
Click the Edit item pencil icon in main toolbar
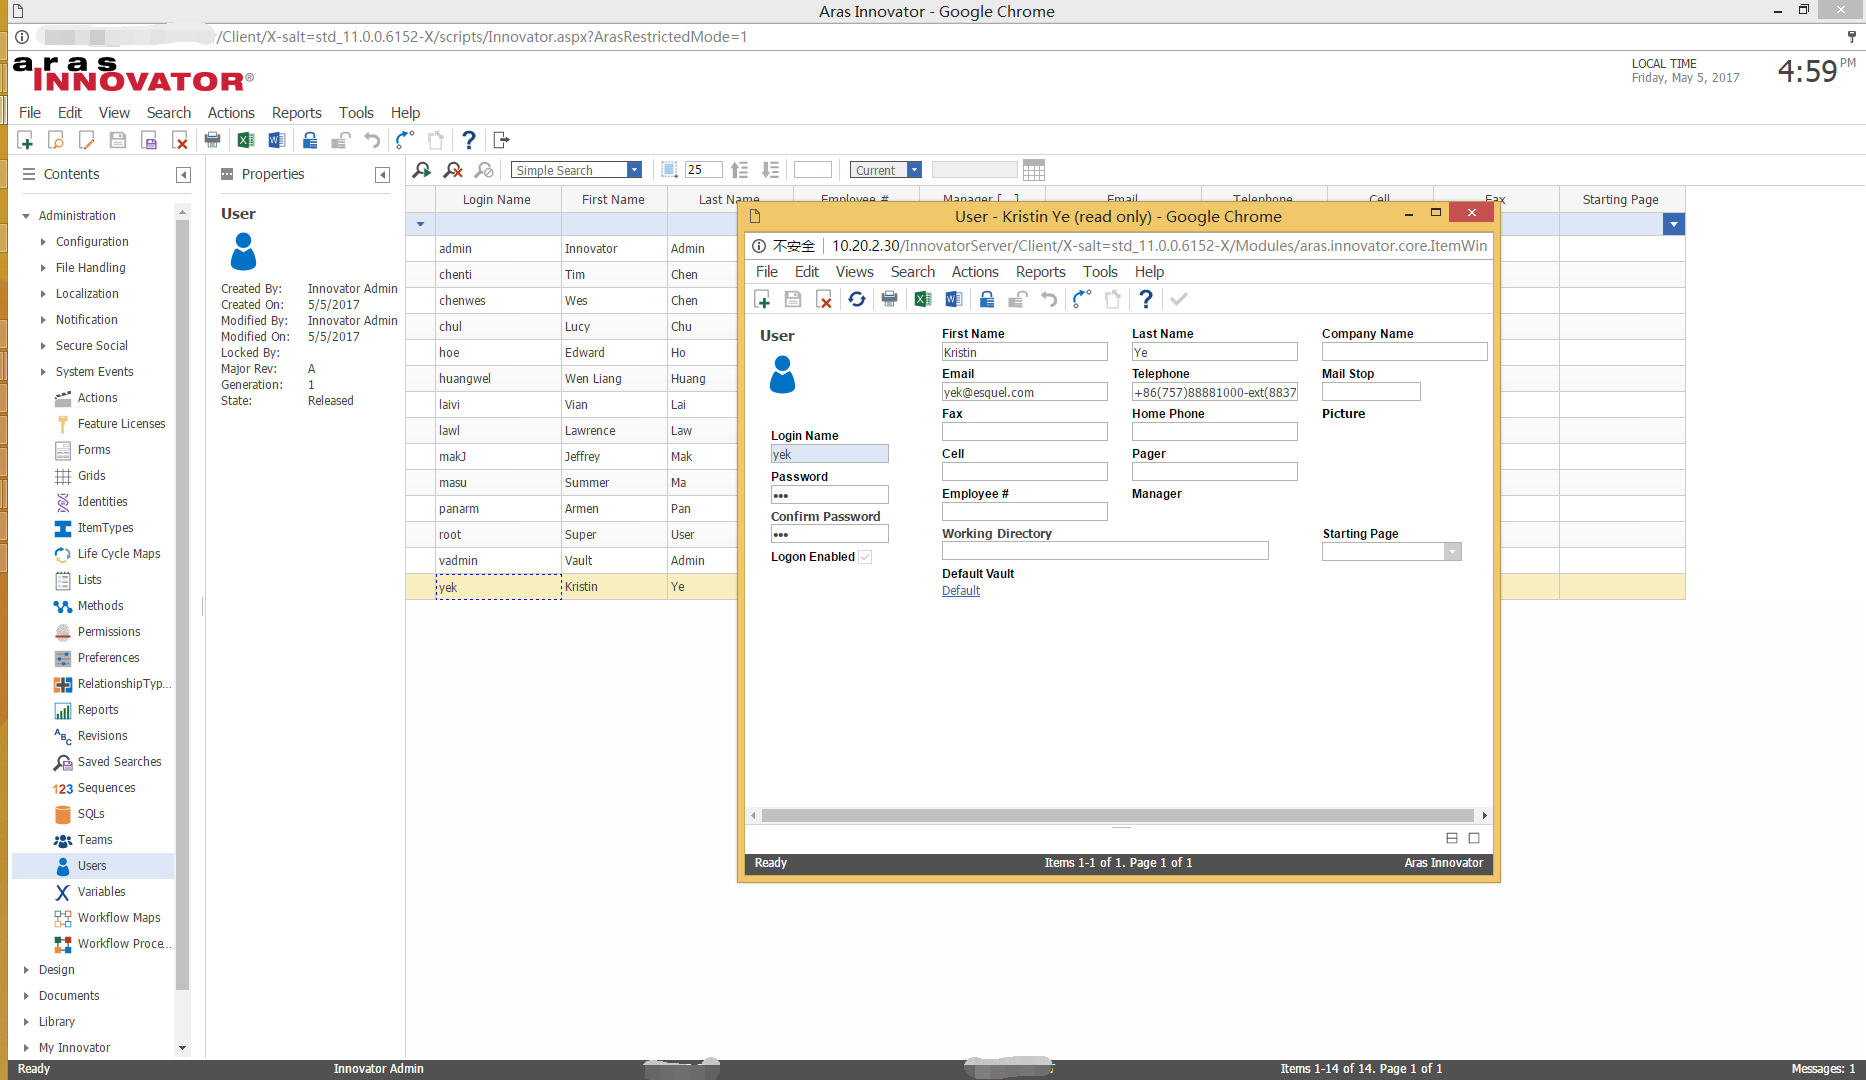pos(87,140)
